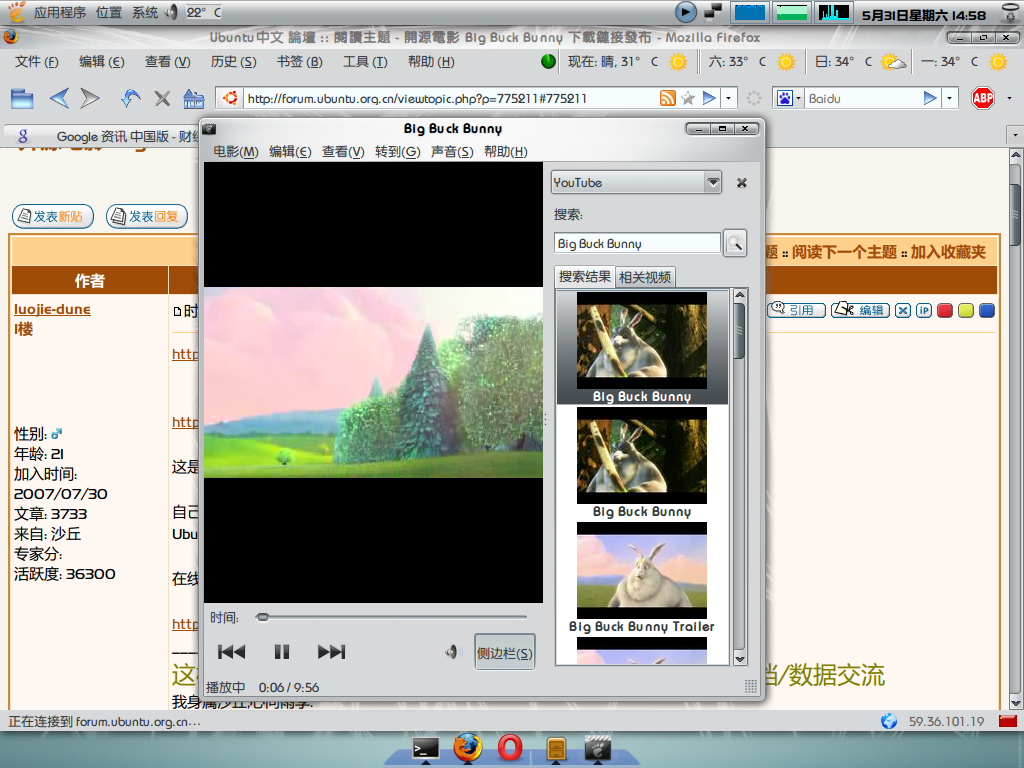This screenshot has height=768, width=1024.
Task: Click the Go arrow in address bar
Action: click(709, 99)
